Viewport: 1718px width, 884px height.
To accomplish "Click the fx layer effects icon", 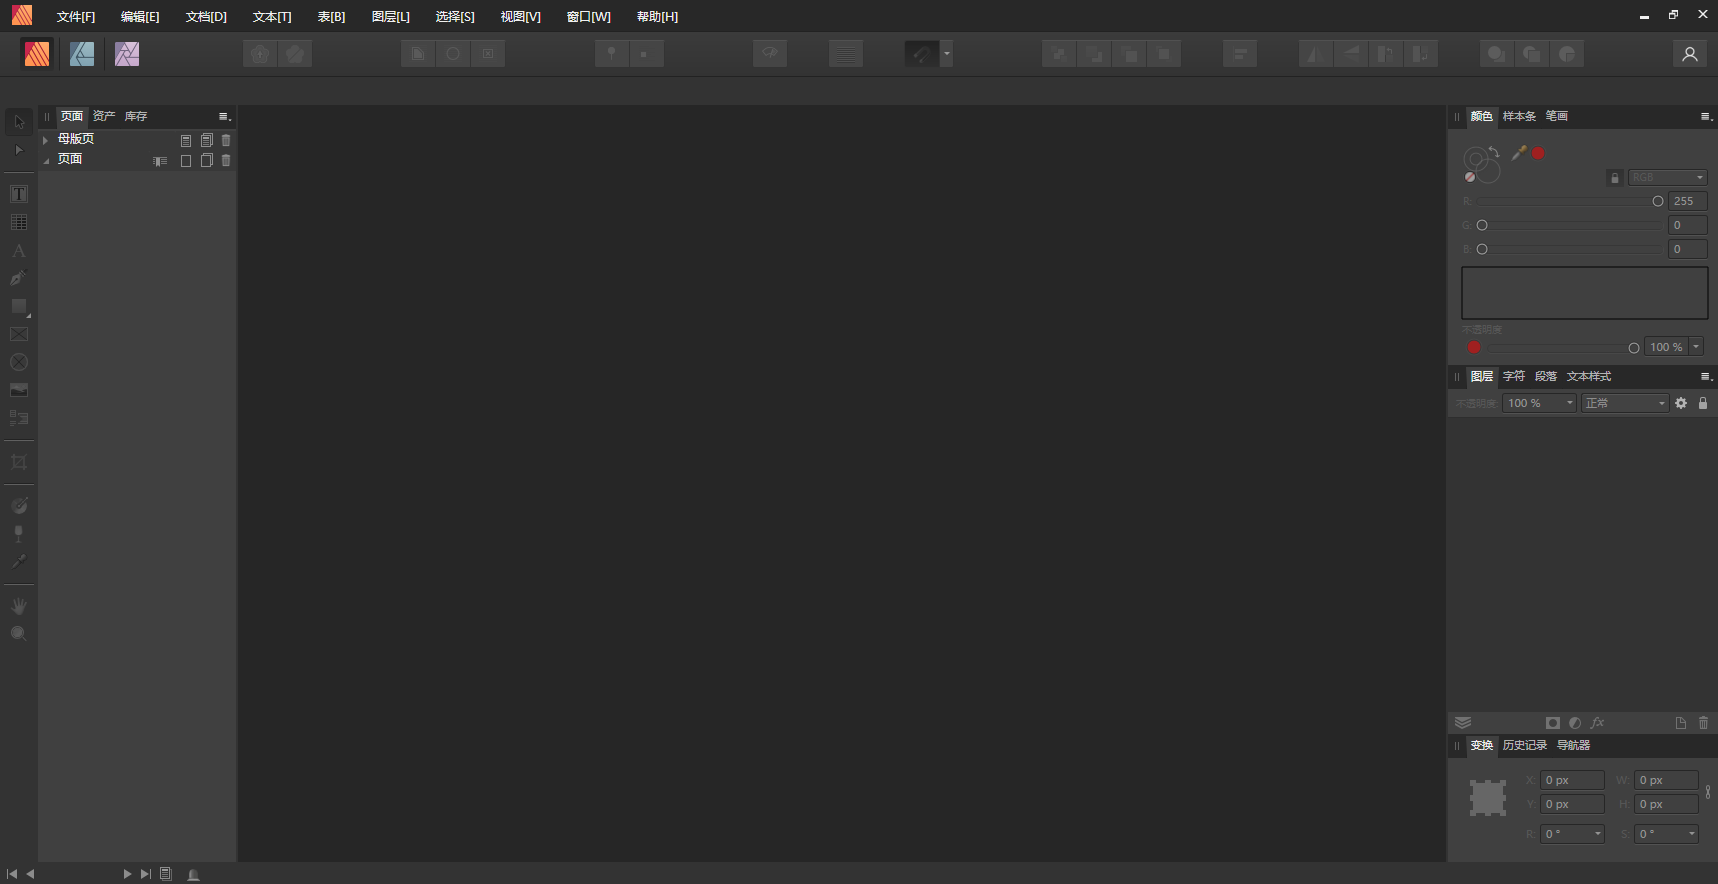I will [x=1597, y=723].
